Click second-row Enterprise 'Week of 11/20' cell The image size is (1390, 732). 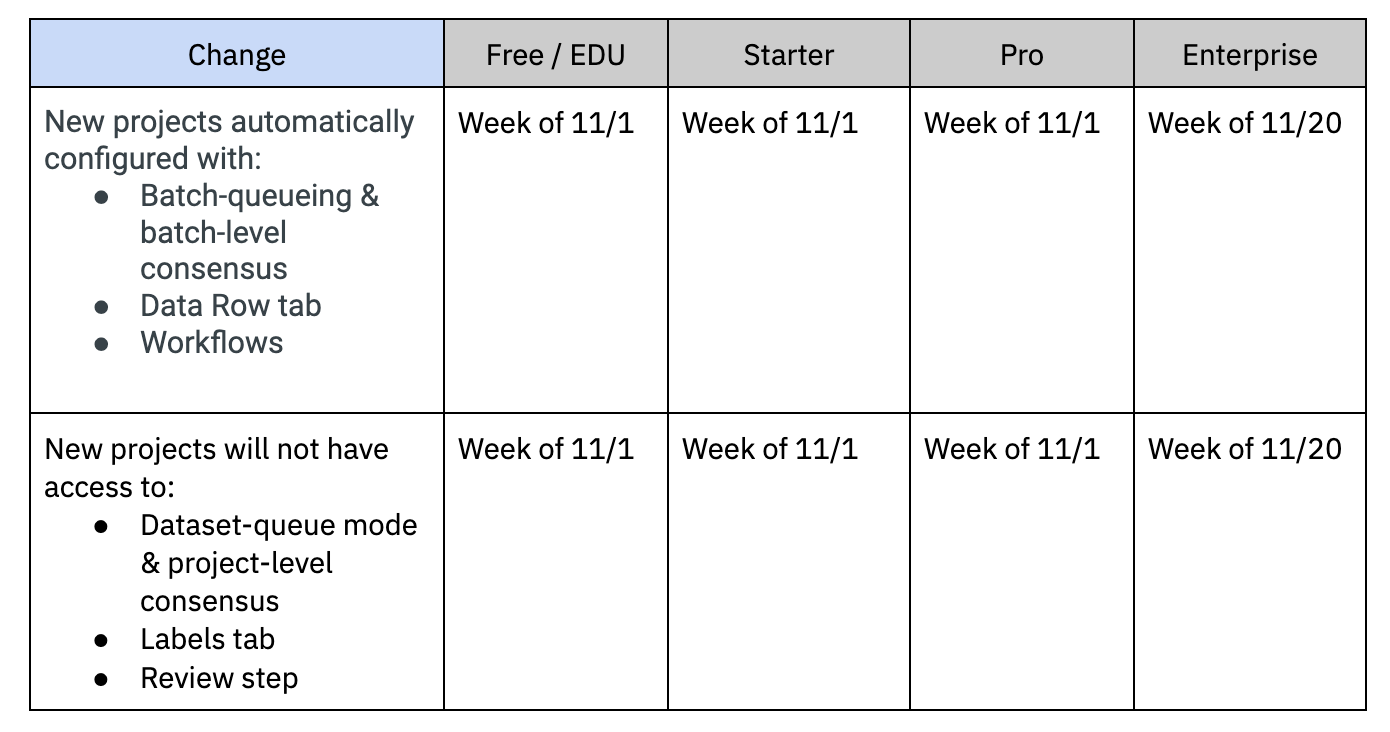(x=1250, y=561)
